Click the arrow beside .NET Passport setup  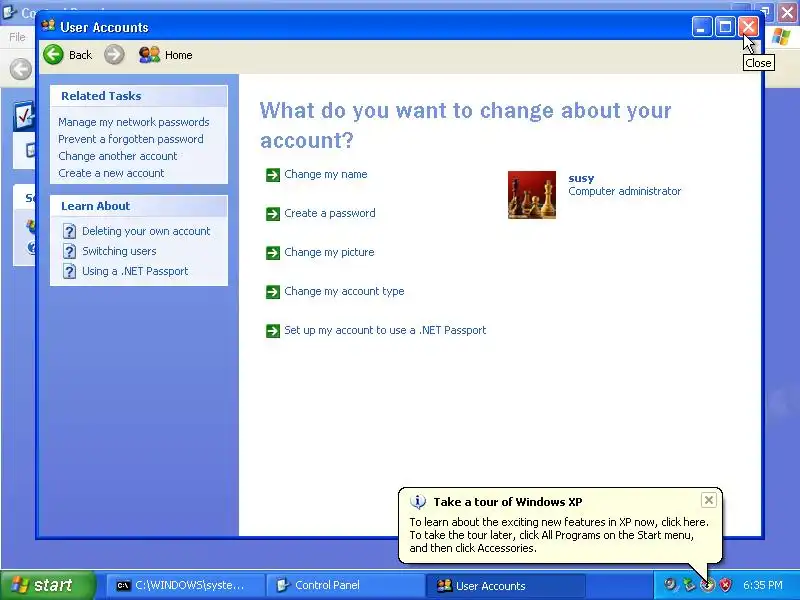273,331
